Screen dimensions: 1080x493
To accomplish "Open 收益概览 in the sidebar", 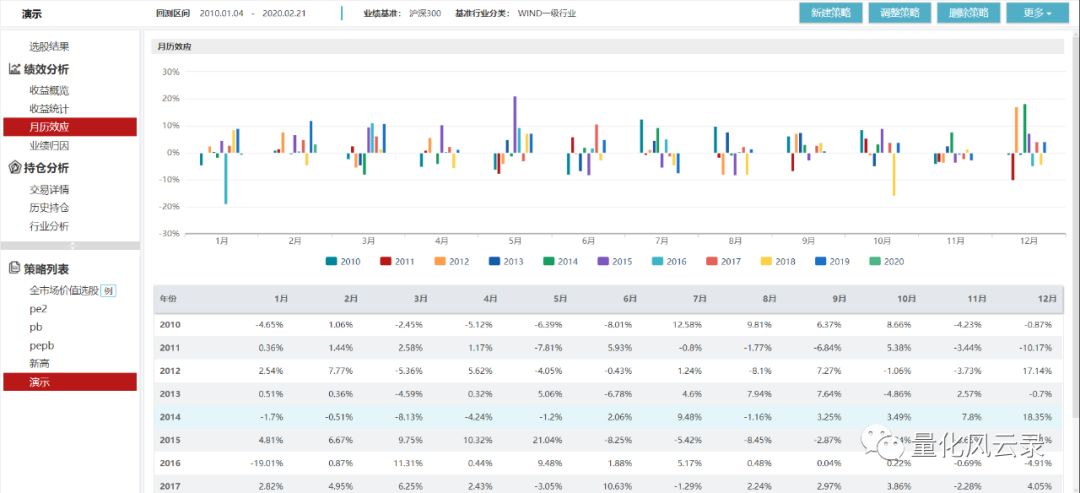I will pos(49,90).
